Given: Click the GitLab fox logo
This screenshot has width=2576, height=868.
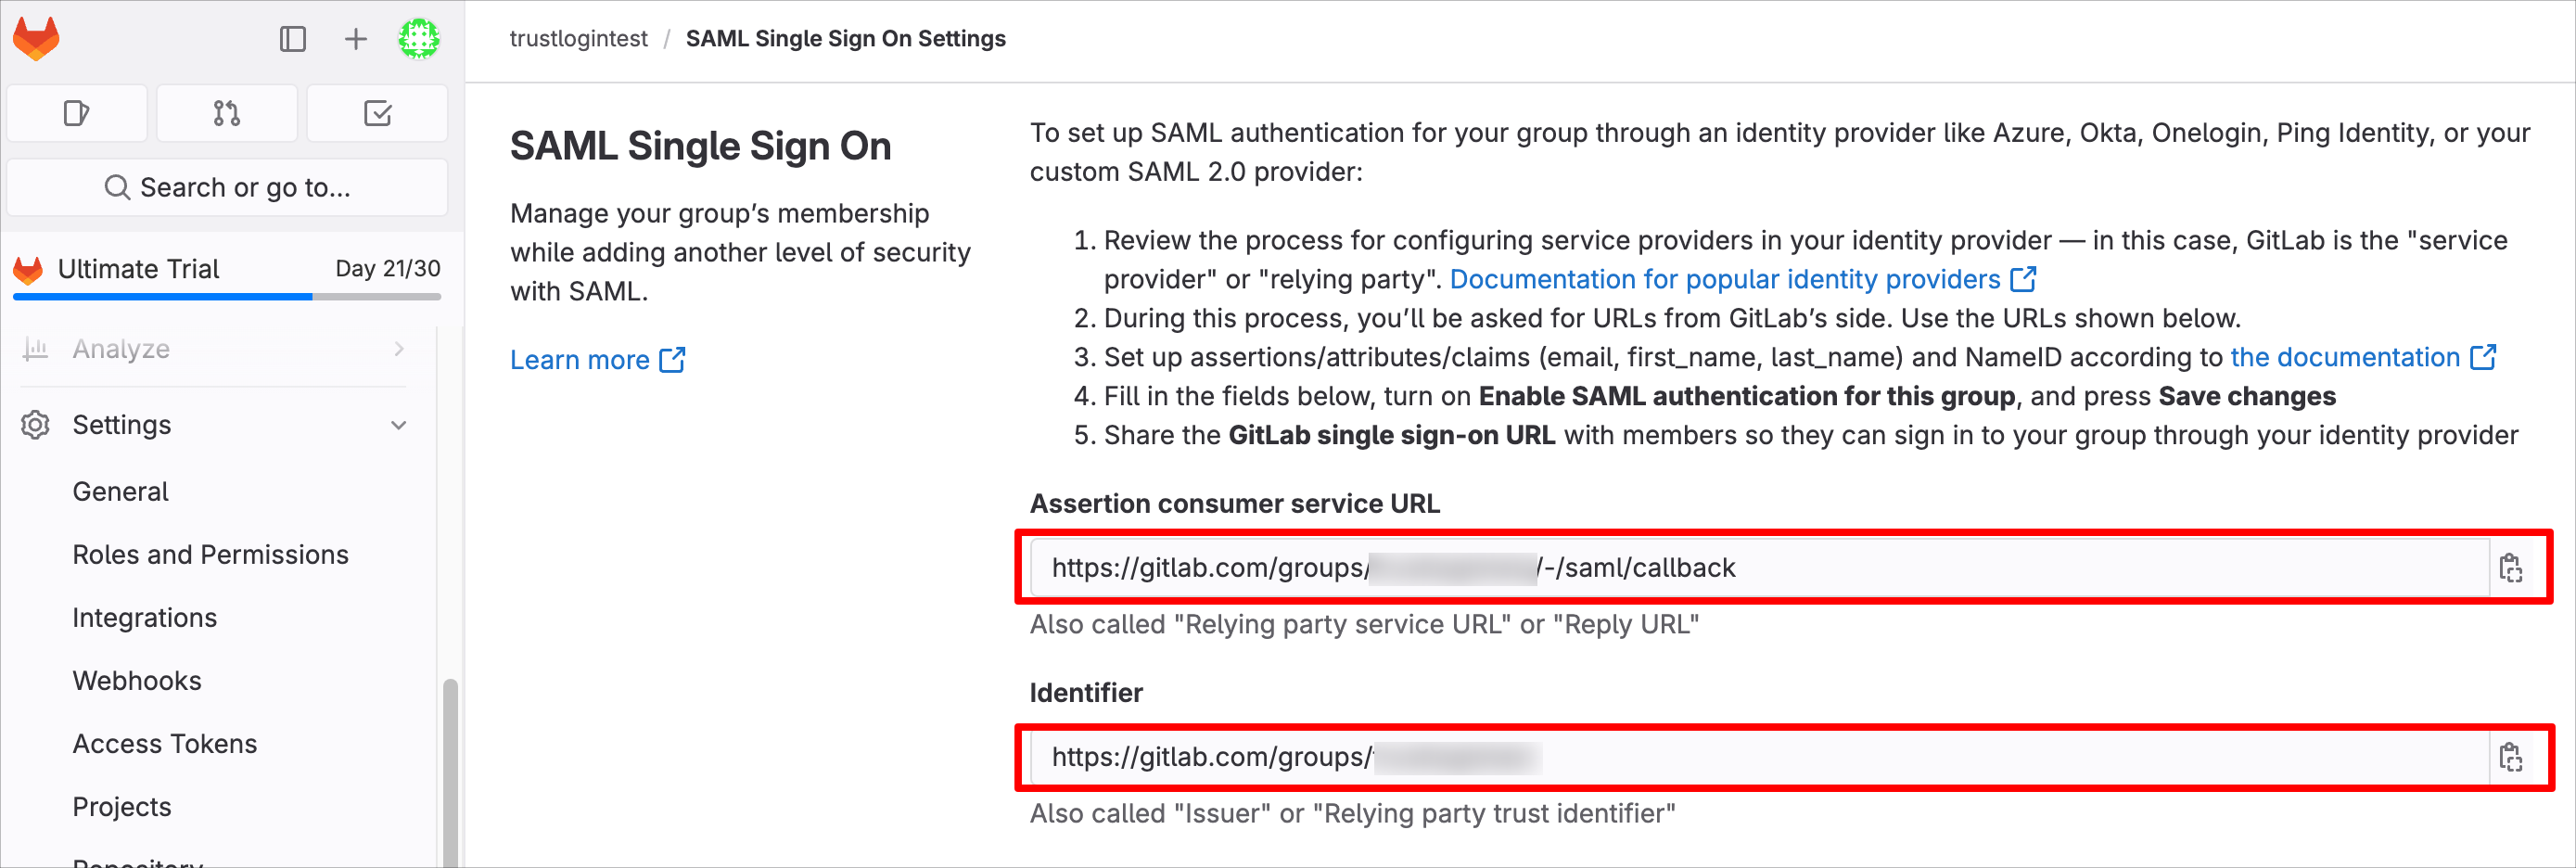Looking at the screenshot, I should coord(36,39).
